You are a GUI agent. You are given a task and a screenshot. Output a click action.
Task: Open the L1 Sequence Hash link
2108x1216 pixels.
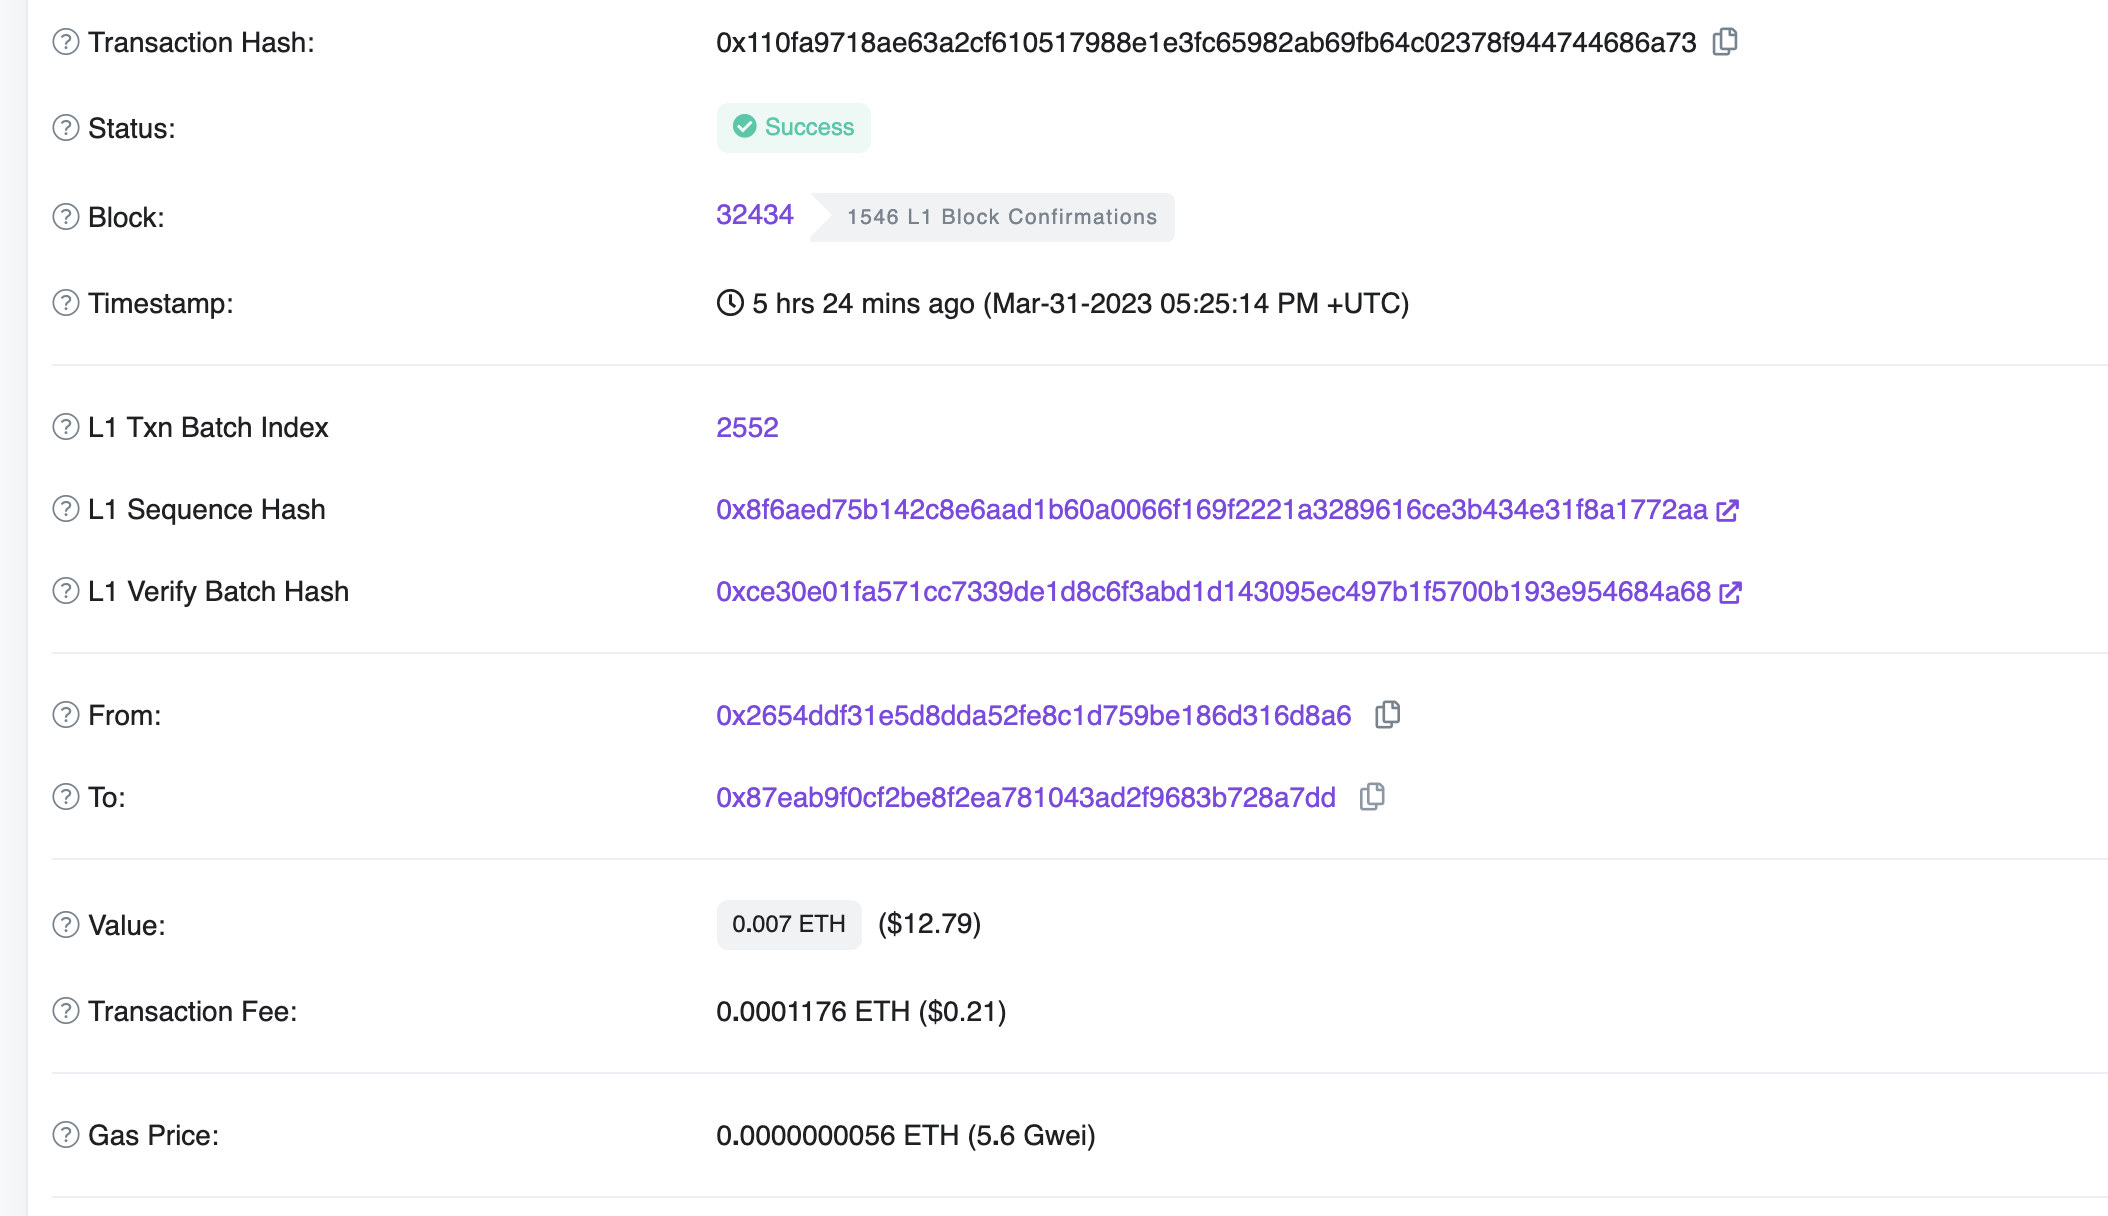pos(1211,510)
